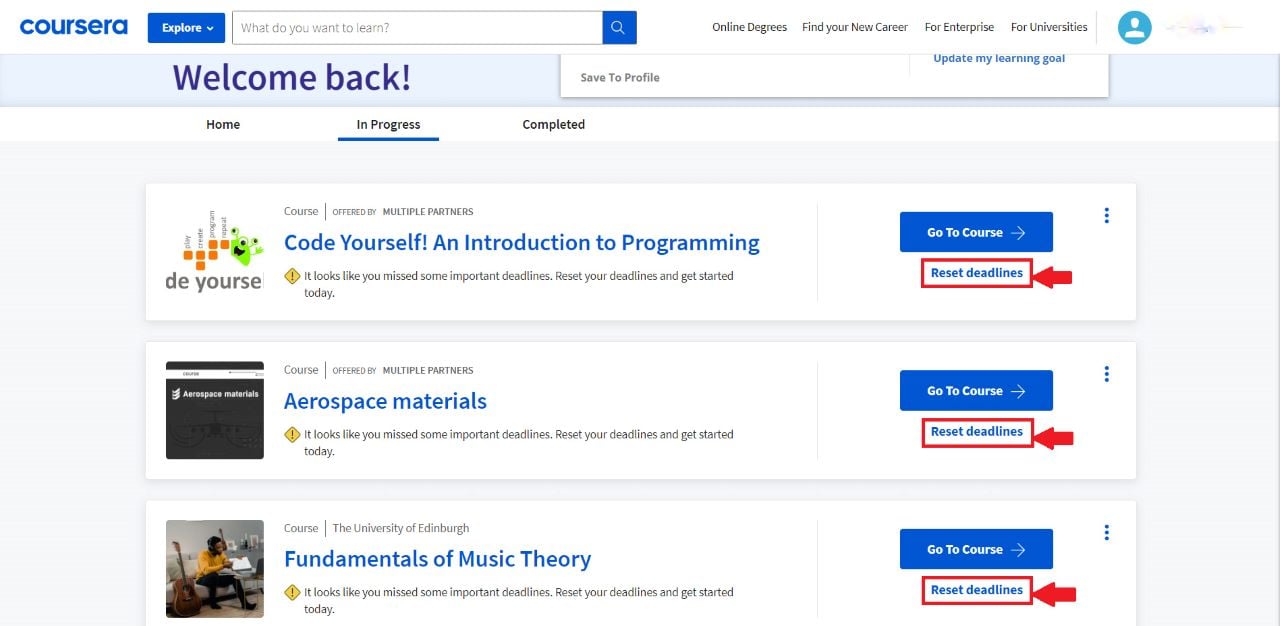
Task: Open the Explore dropdown
Action: point(186,27)
